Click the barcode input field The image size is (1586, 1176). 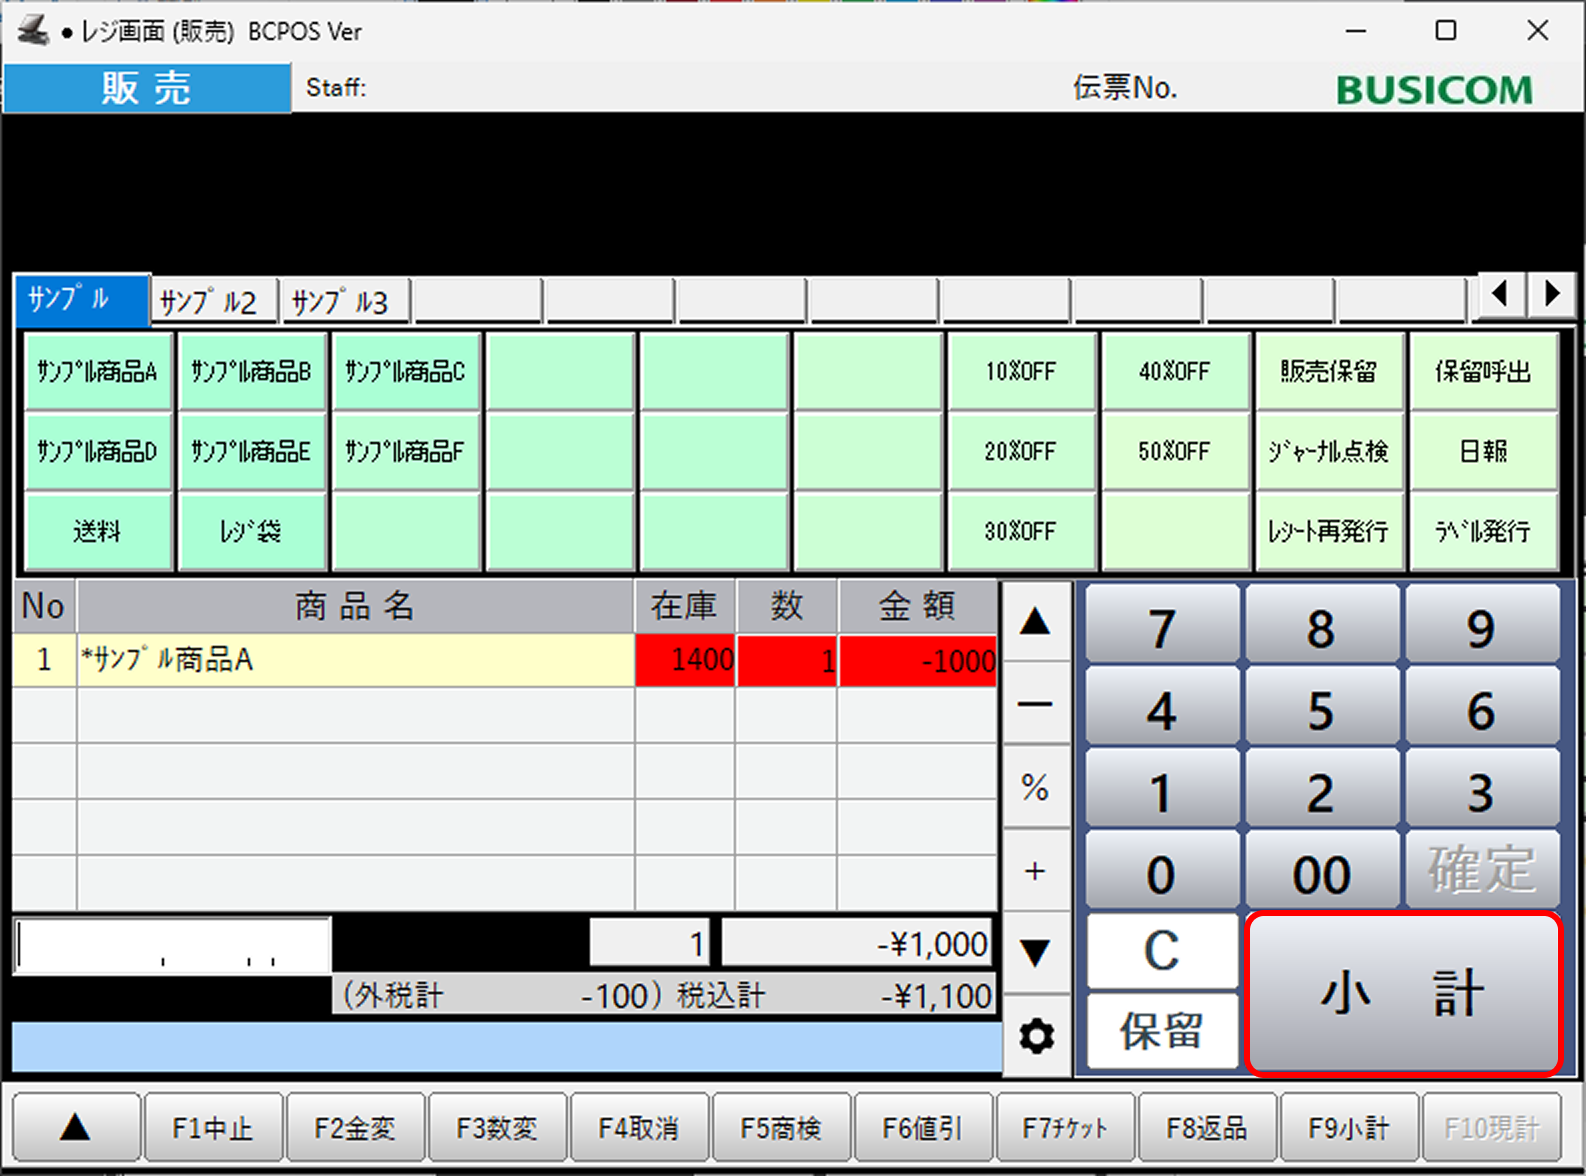point(172,945)
